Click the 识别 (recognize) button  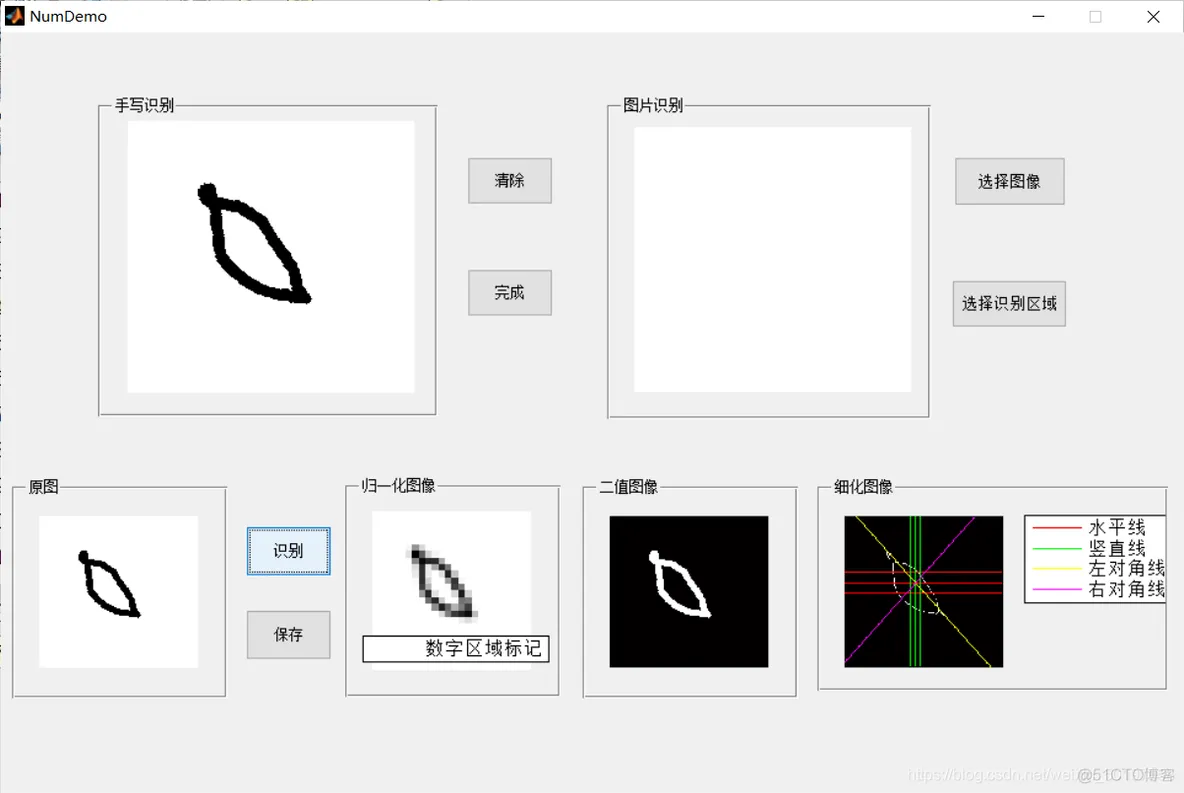(x=288, y=551)
